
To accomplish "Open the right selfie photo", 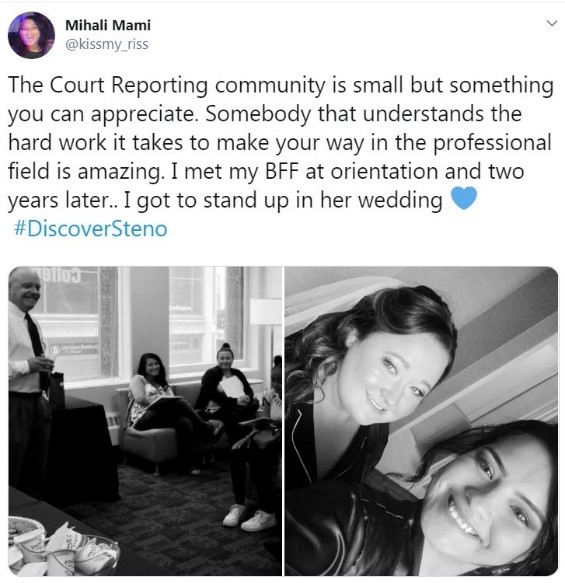I will click(421, 421).
